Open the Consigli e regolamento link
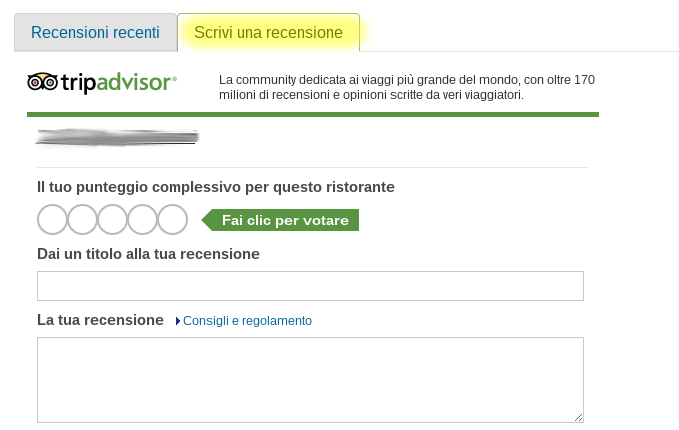The image size is (679, 430). coord(247,321)
